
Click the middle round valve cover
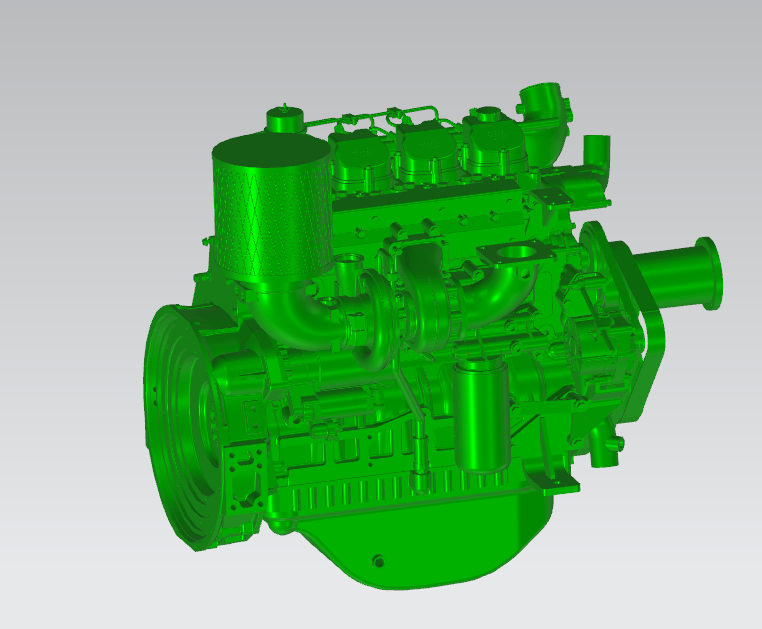[423, 152]
